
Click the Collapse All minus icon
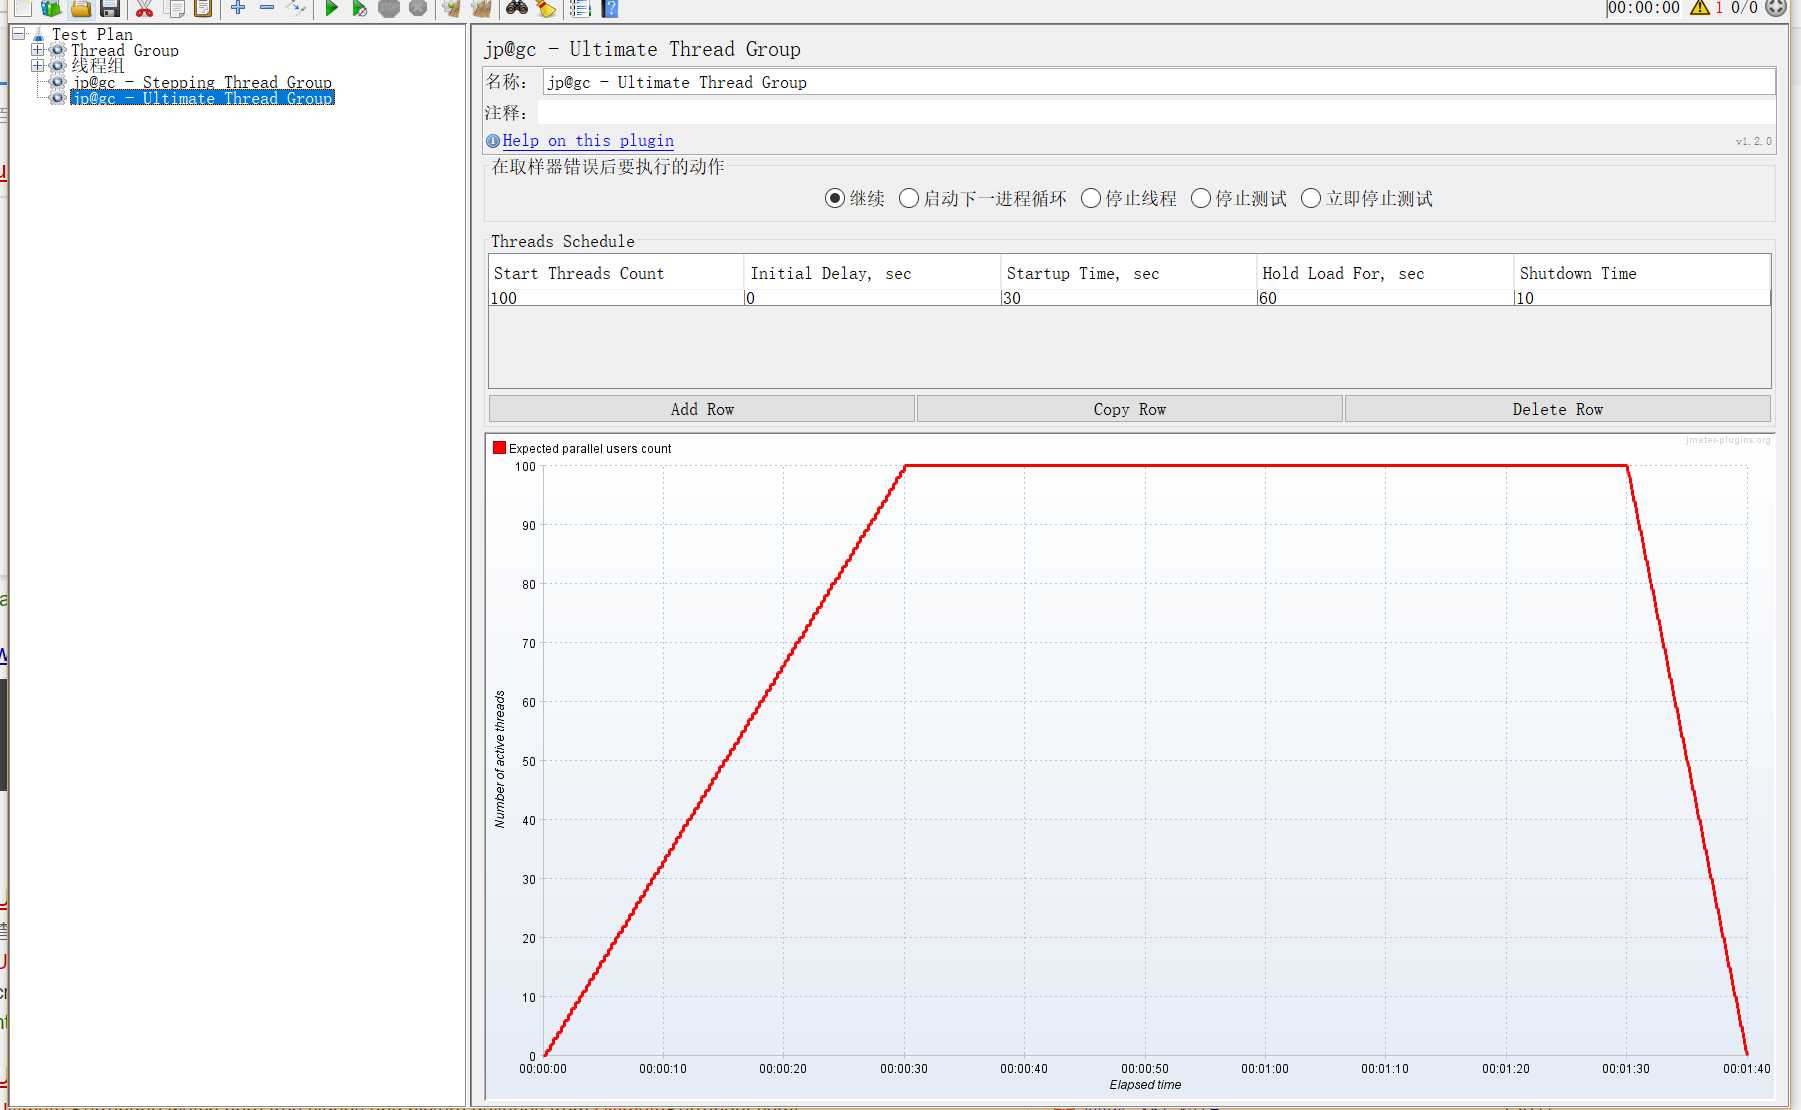267,8
